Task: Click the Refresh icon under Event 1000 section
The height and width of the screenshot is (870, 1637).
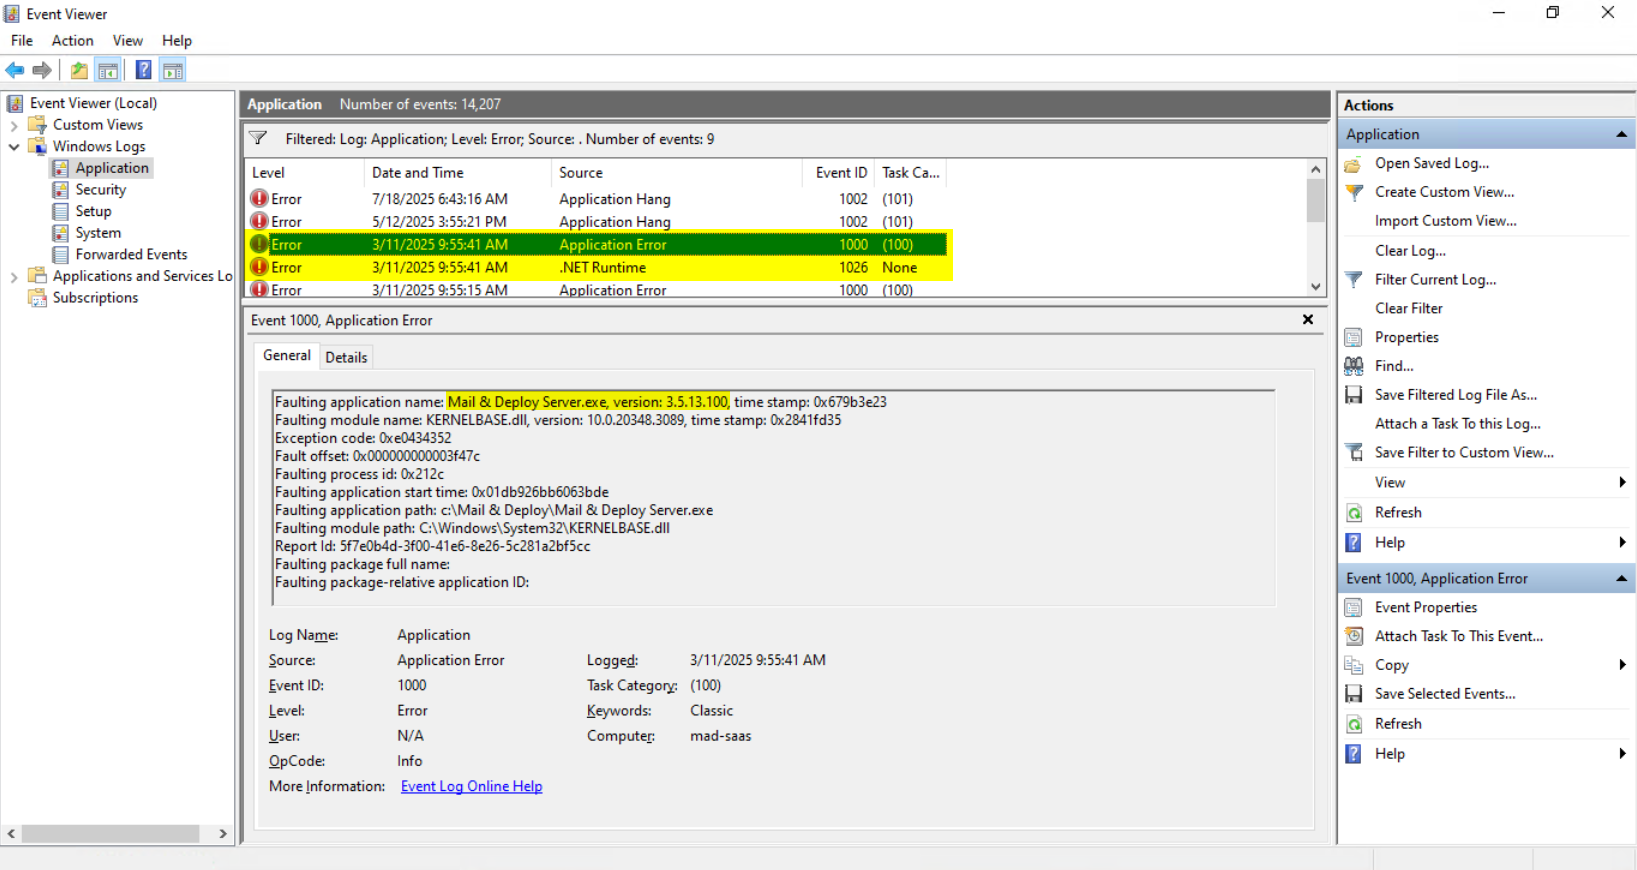Action: [x=1353, y=724]
